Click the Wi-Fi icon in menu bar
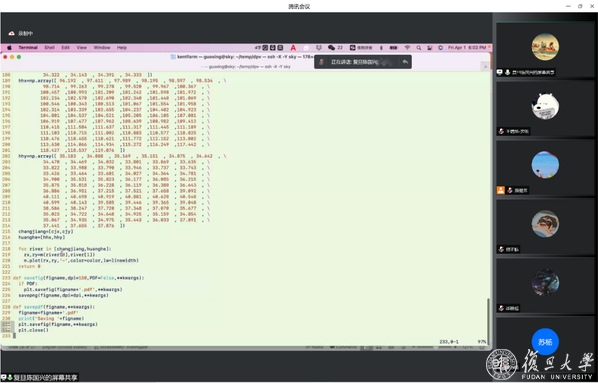 (x=407, y=48)
